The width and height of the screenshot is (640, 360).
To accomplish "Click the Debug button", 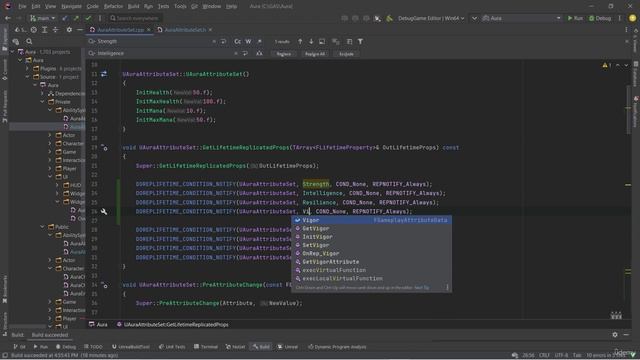I will 600,18.
